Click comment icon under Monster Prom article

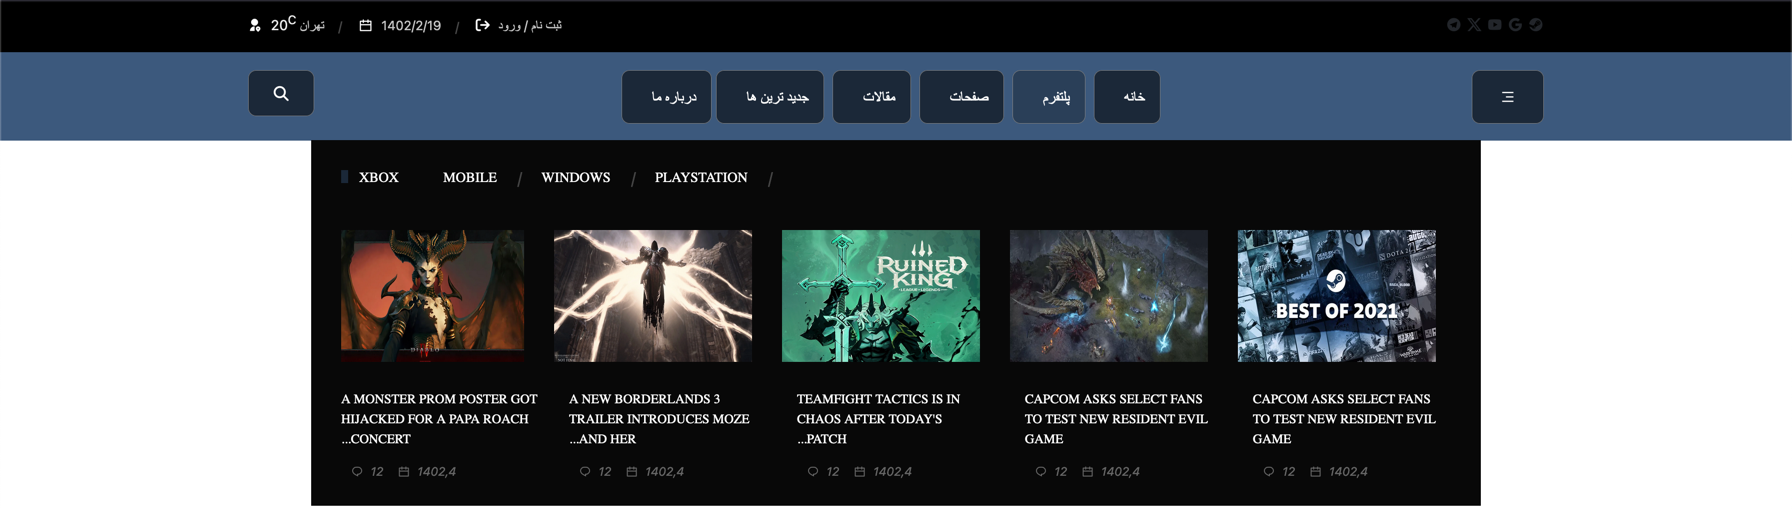pos(357,471)
